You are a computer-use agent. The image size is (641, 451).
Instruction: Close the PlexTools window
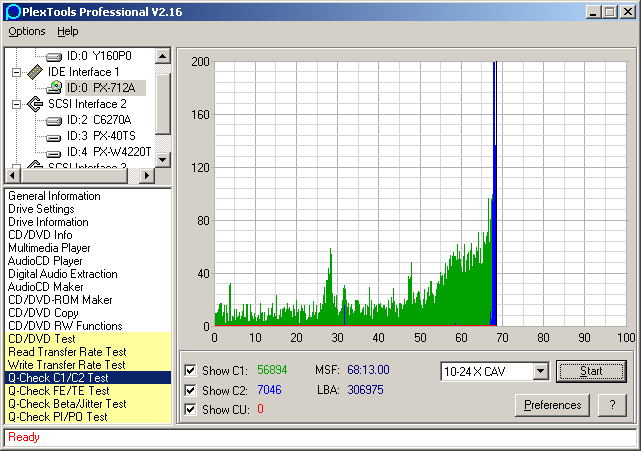(x=628, y=12)
